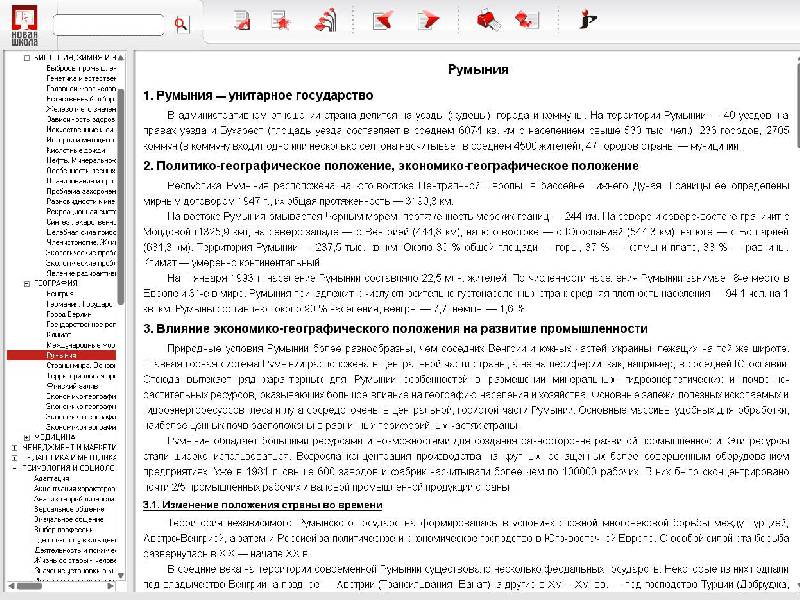
Task: Open the Жизнь со старым человеком item
Action: (x=74, y=560)
